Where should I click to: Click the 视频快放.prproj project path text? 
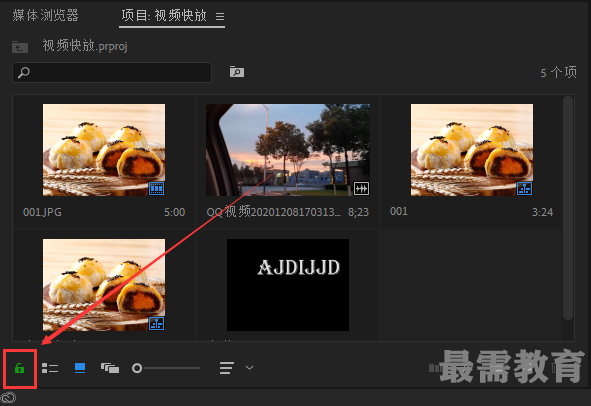click(85, 46)
